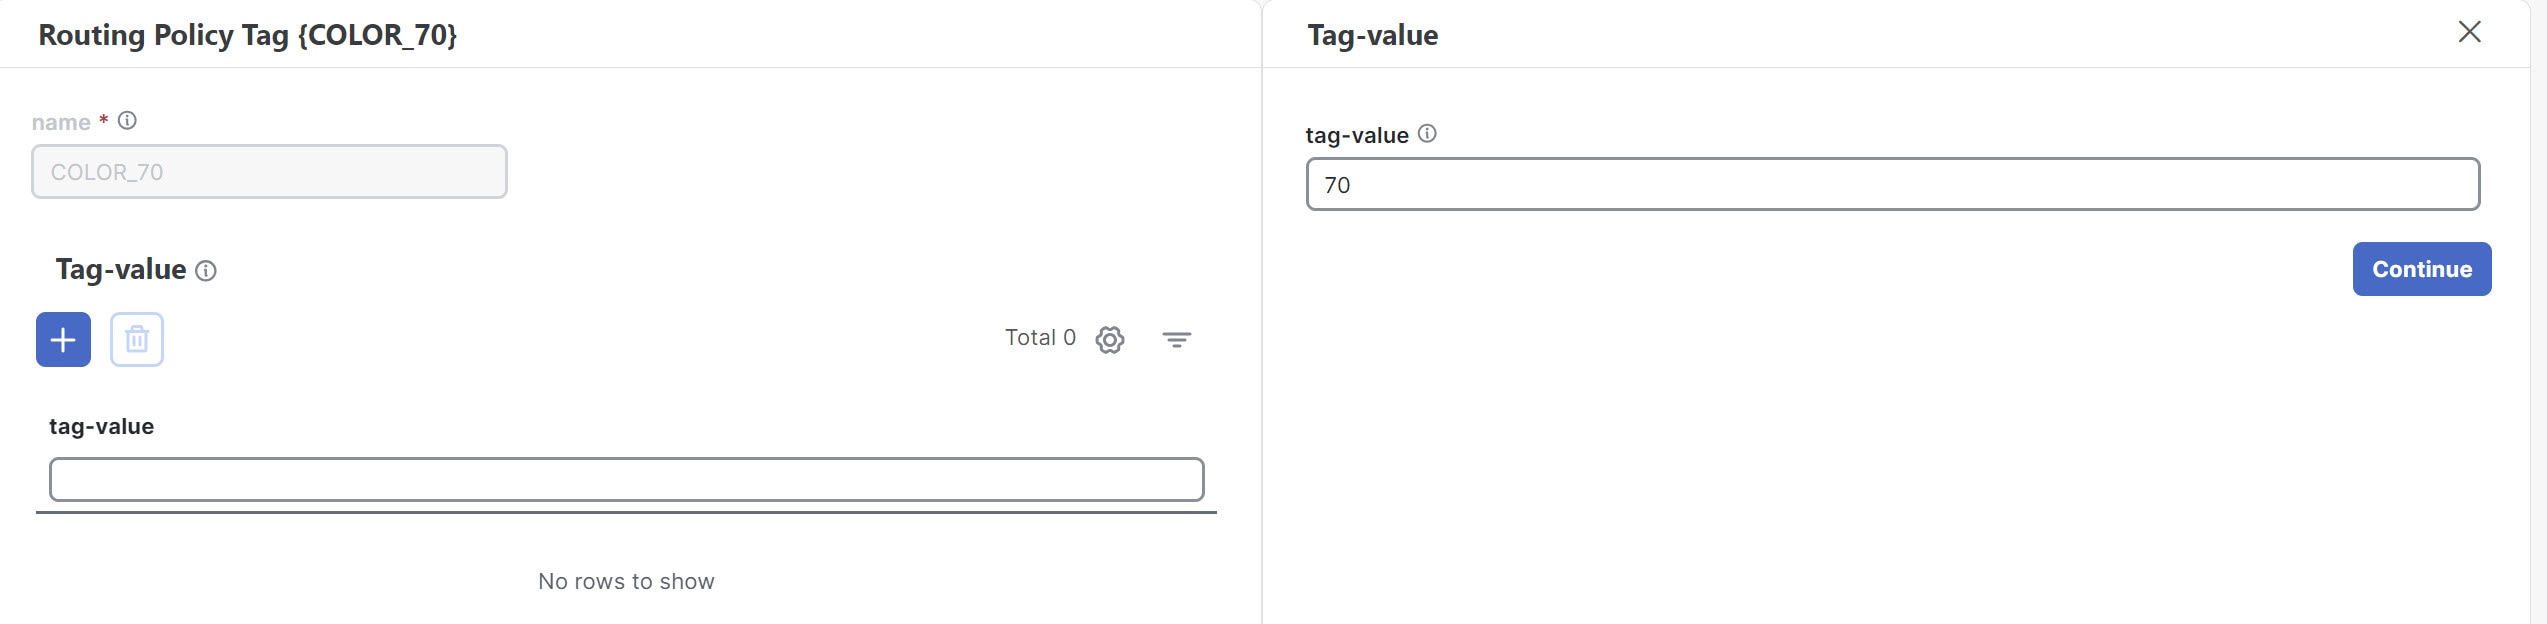Click the Tag-value panel heading
Screen dimensions: 2547x624
[x=1372, y=34]
